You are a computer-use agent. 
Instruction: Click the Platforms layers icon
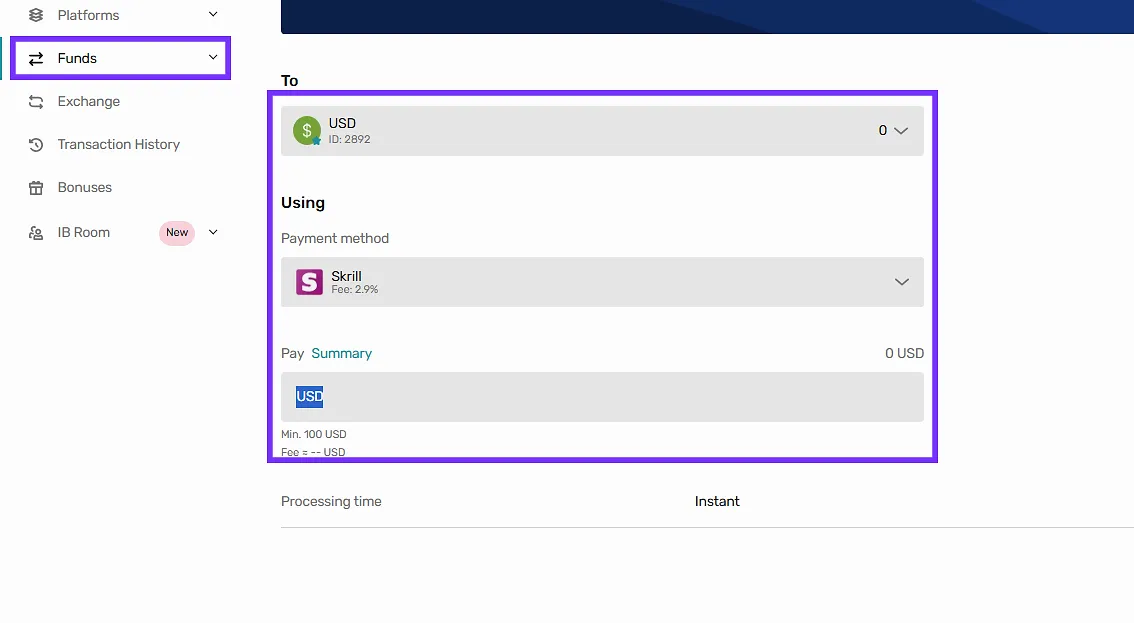coord(36,15)
